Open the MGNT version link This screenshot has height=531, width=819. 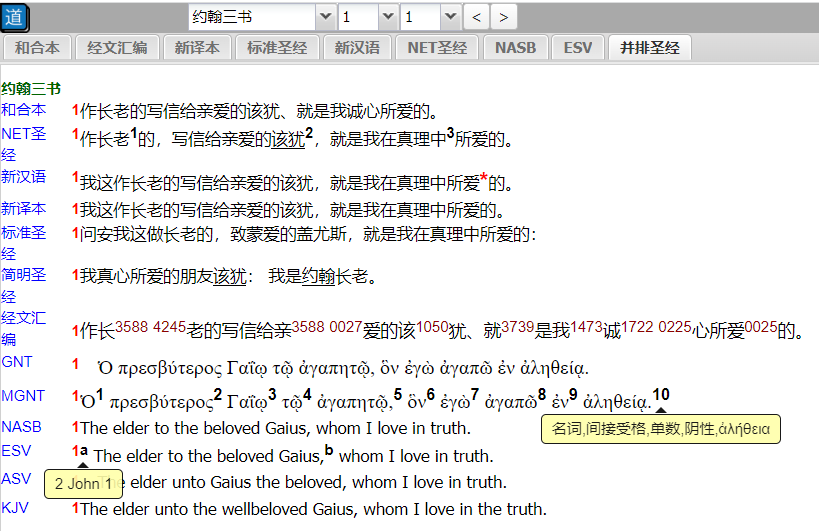point(23,395)
